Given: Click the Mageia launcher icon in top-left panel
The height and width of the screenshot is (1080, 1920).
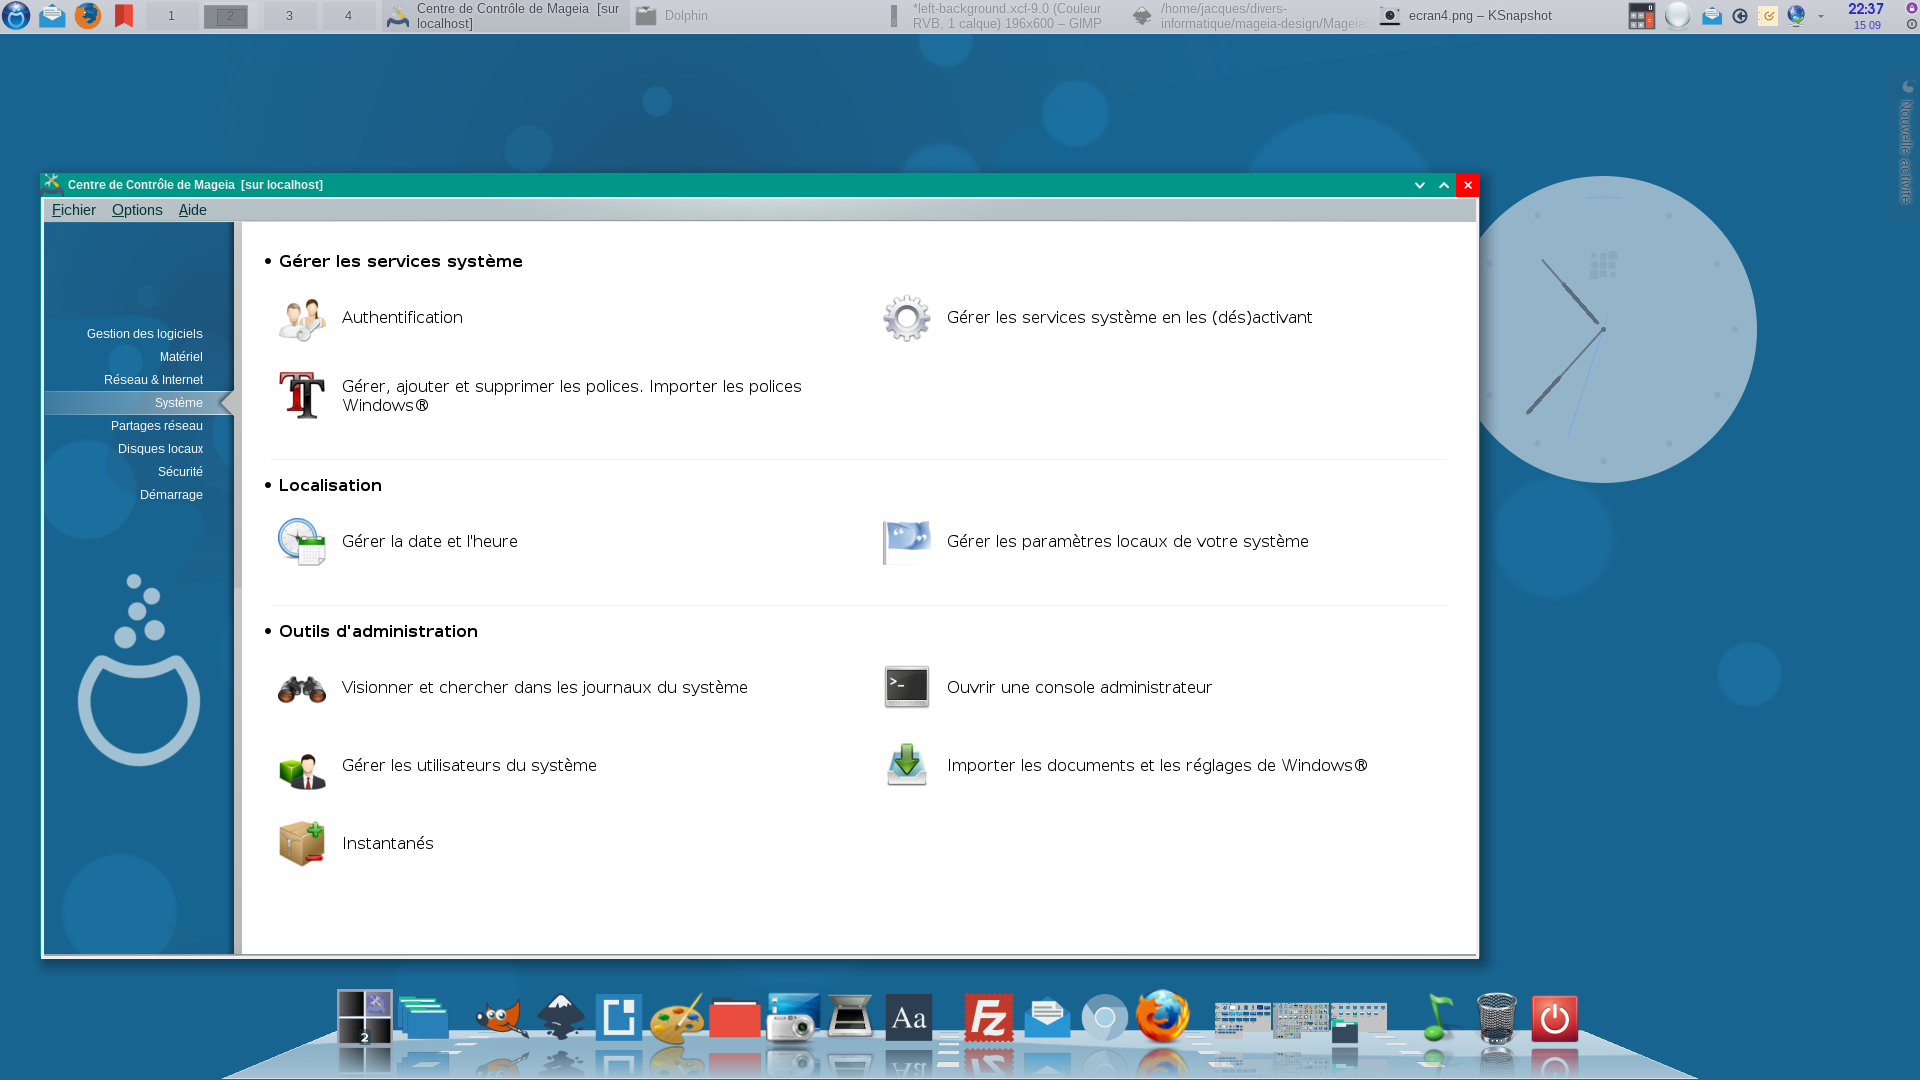Looking at the screenshot, I should (x=16, y=16).
